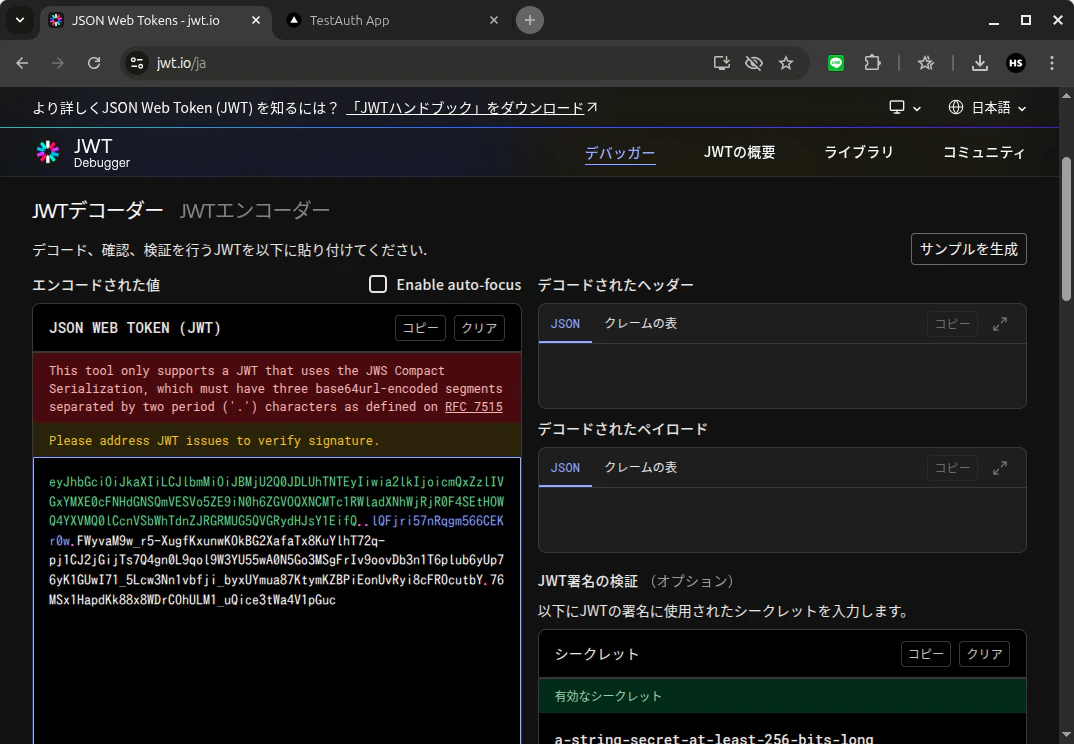Click the jwt.io/ja address bar
The image size is (1074, 744).
pos(425,63)
